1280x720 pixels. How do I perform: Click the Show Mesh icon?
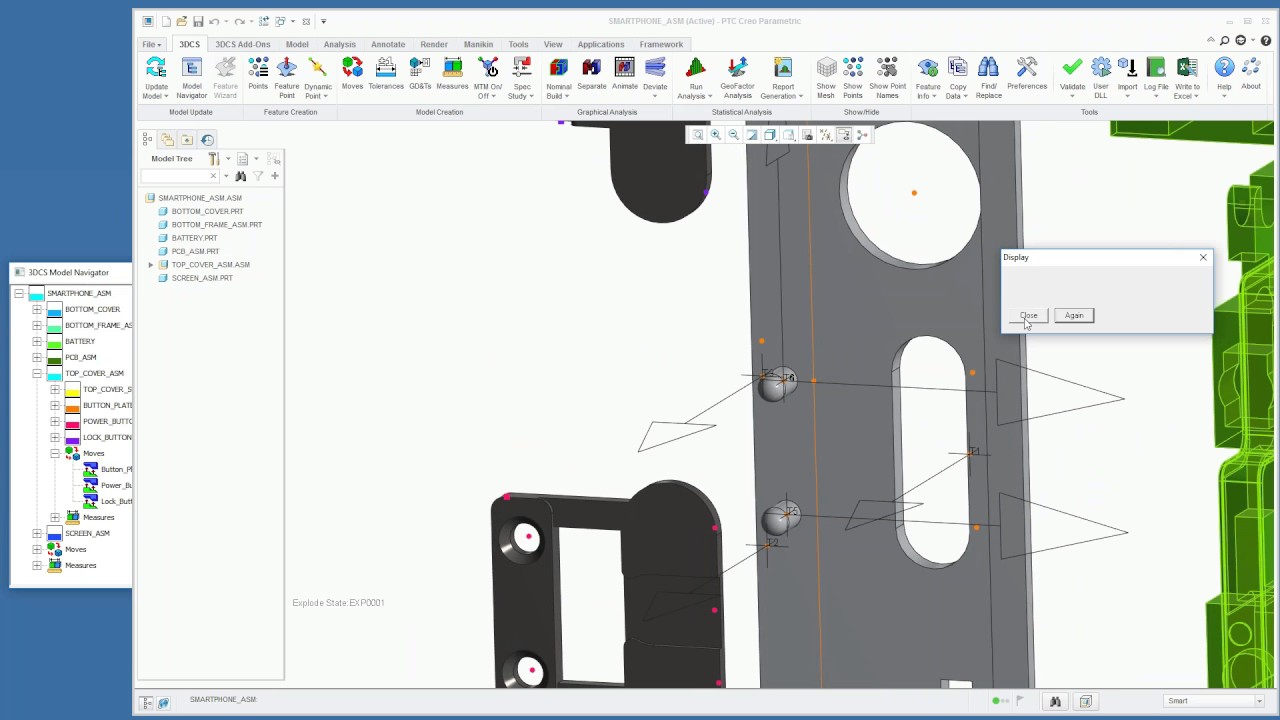coord(826,67)
